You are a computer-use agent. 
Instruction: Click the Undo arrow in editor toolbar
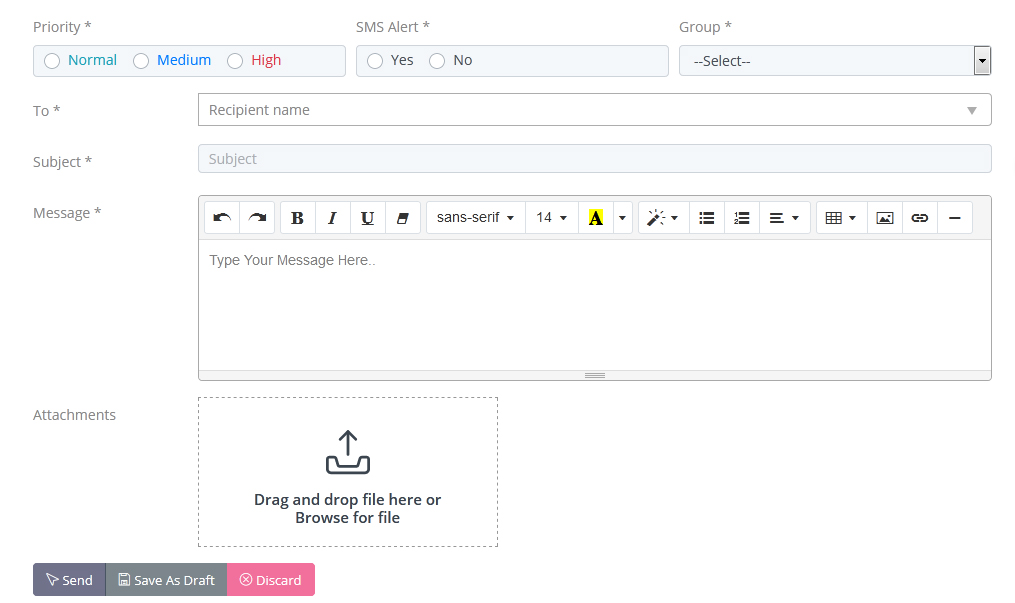coord(222,218)
